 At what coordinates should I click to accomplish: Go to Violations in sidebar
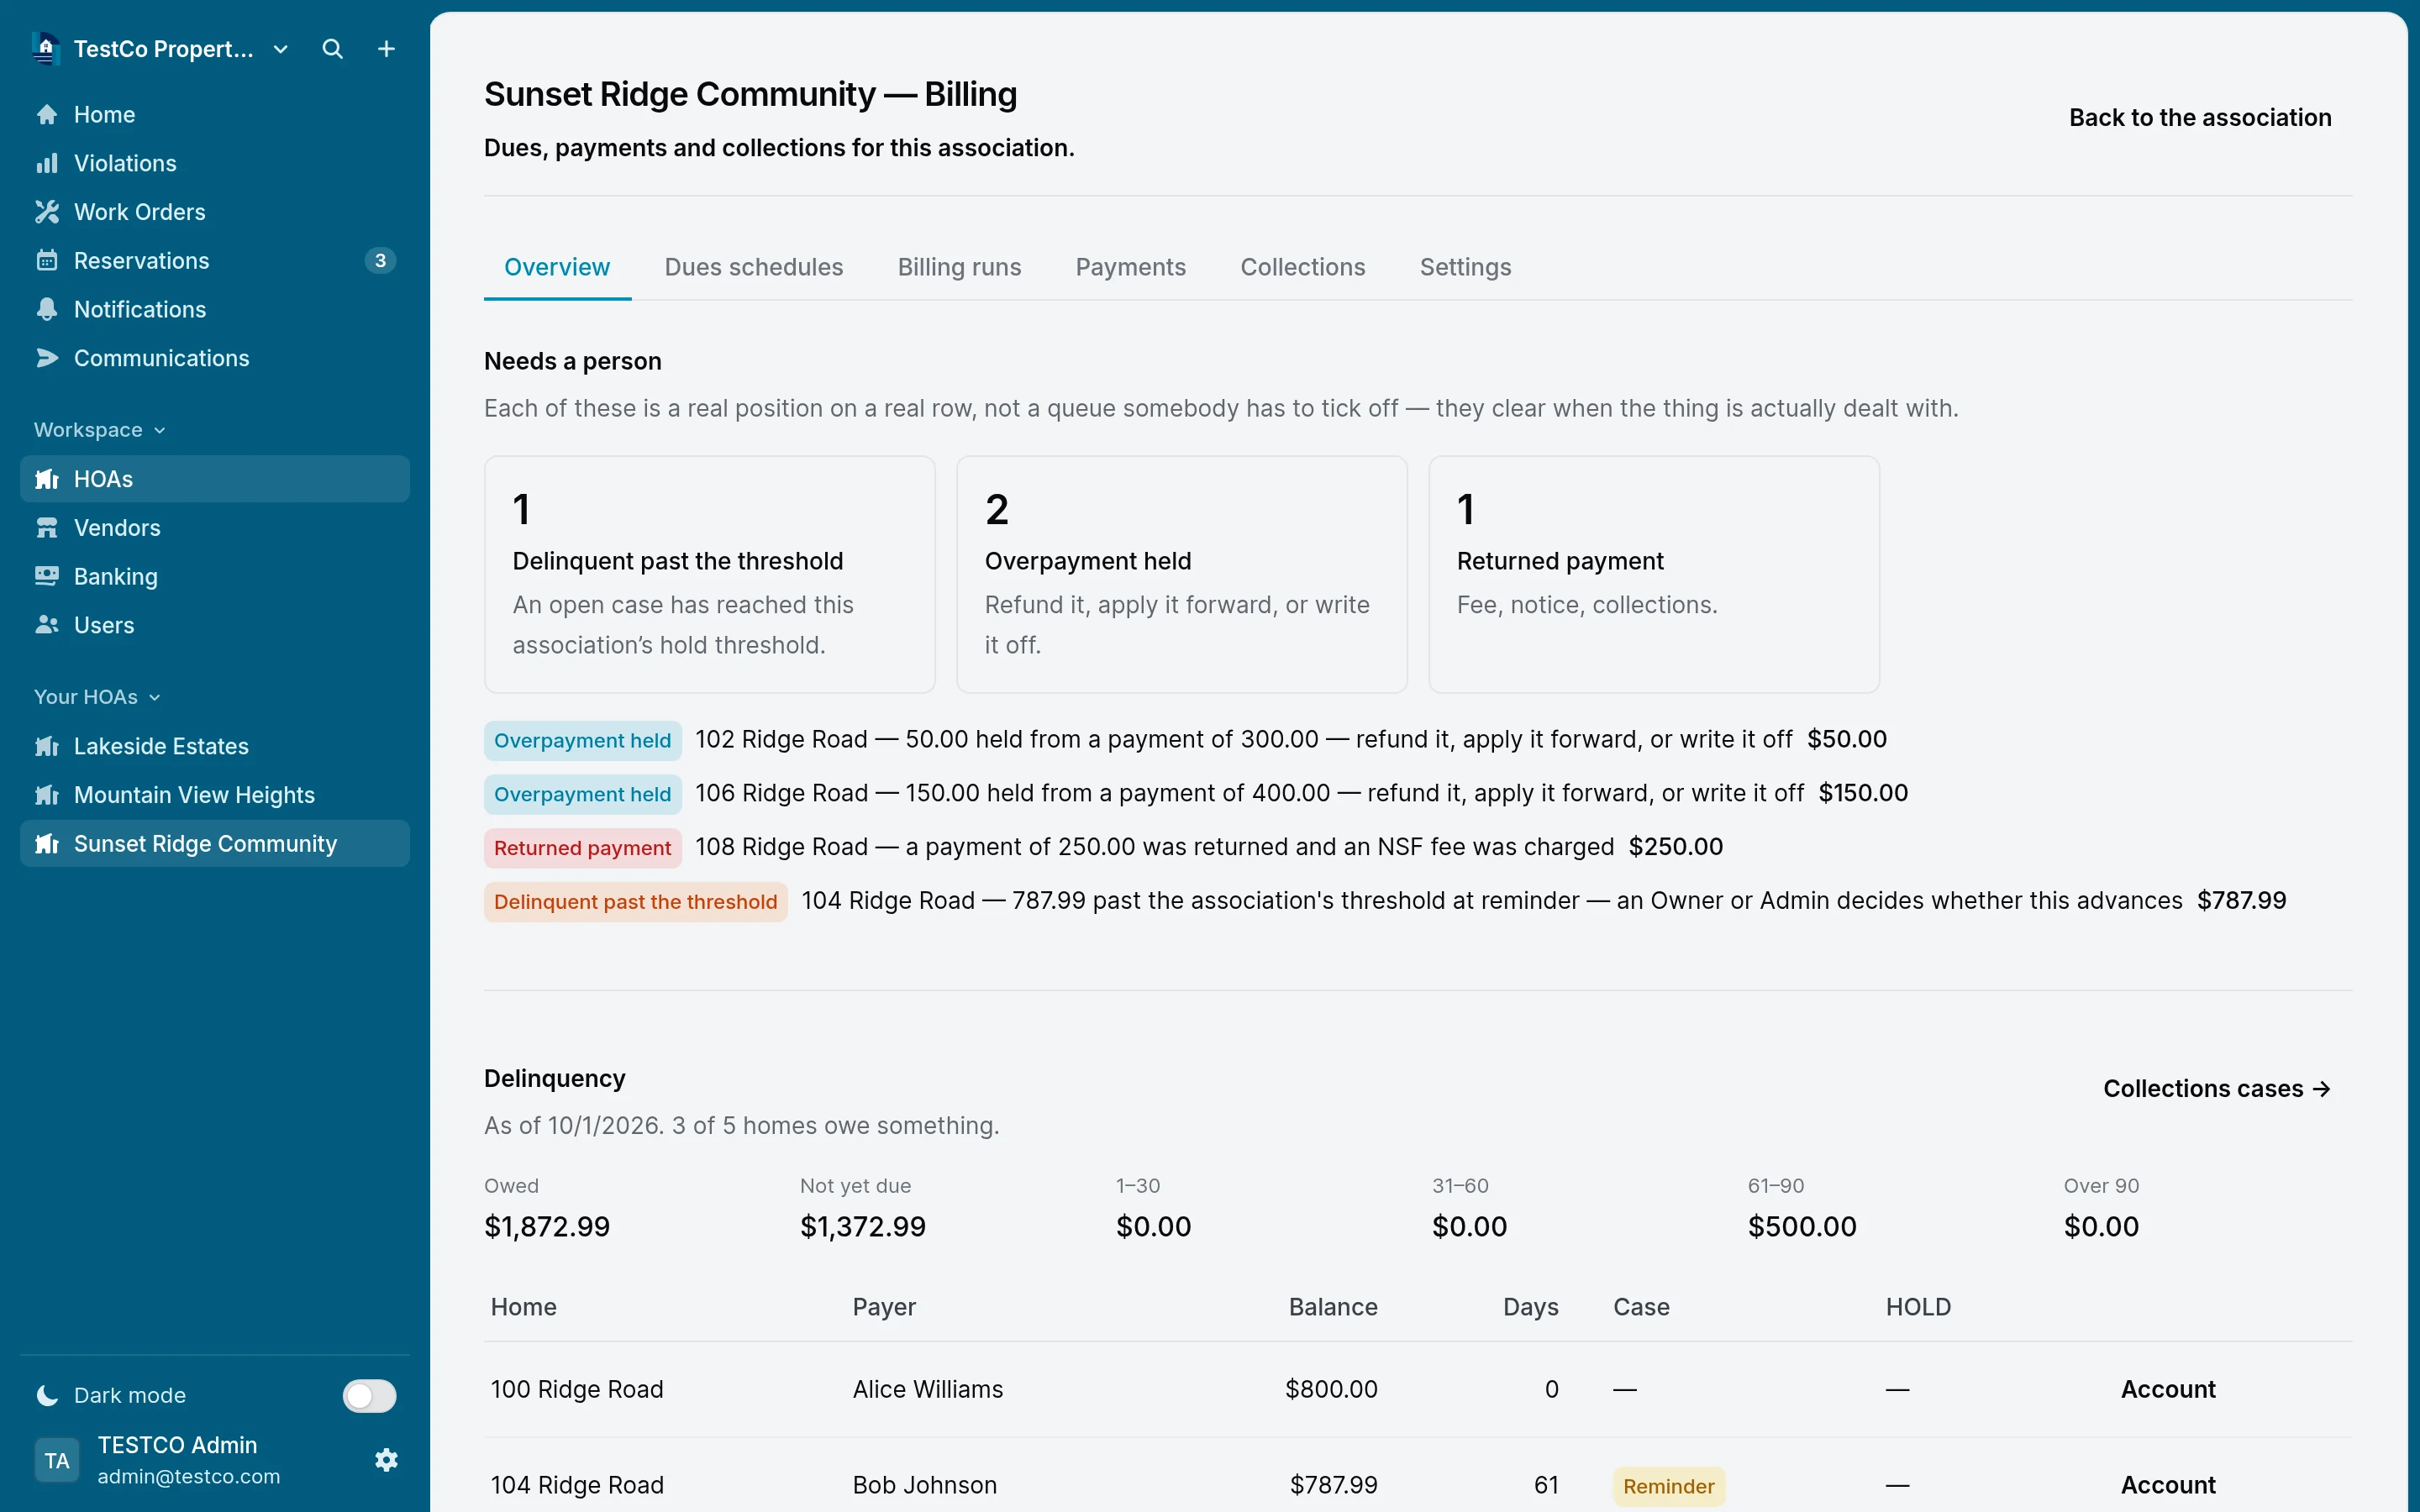(x=215, y=163)
